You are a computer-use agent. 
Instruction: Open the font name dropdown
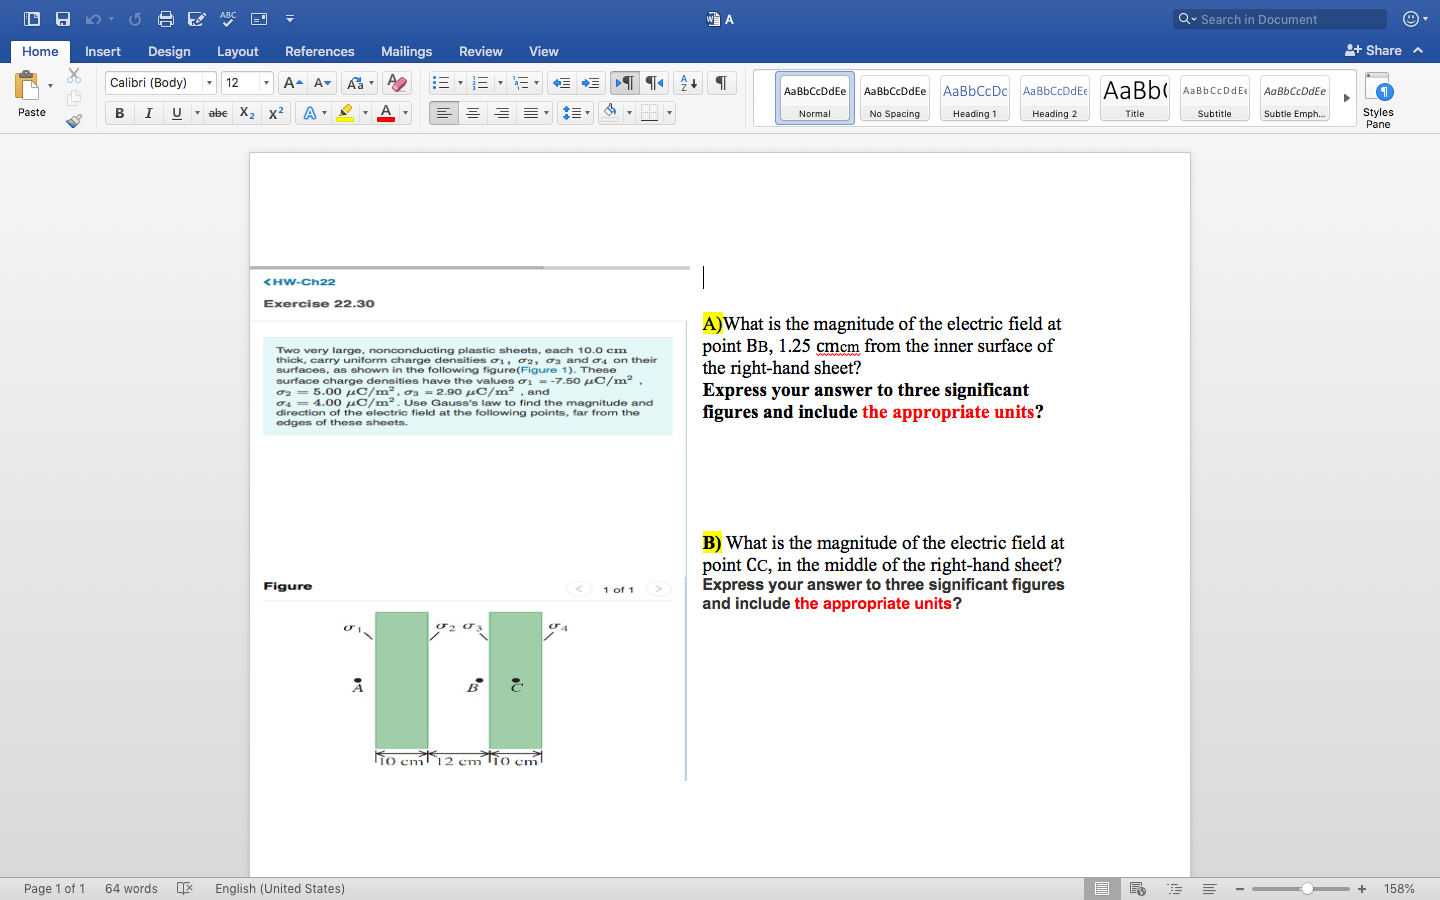(x=209, y=83)
